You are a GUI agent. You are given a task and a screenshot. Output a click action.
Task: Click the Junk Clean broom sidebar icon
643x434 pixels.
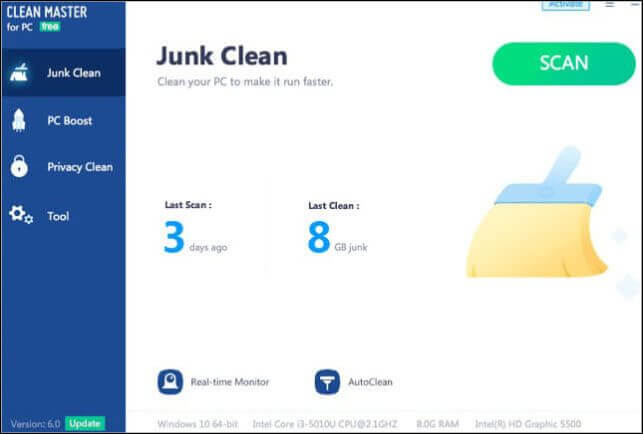[x=19, y=73]
